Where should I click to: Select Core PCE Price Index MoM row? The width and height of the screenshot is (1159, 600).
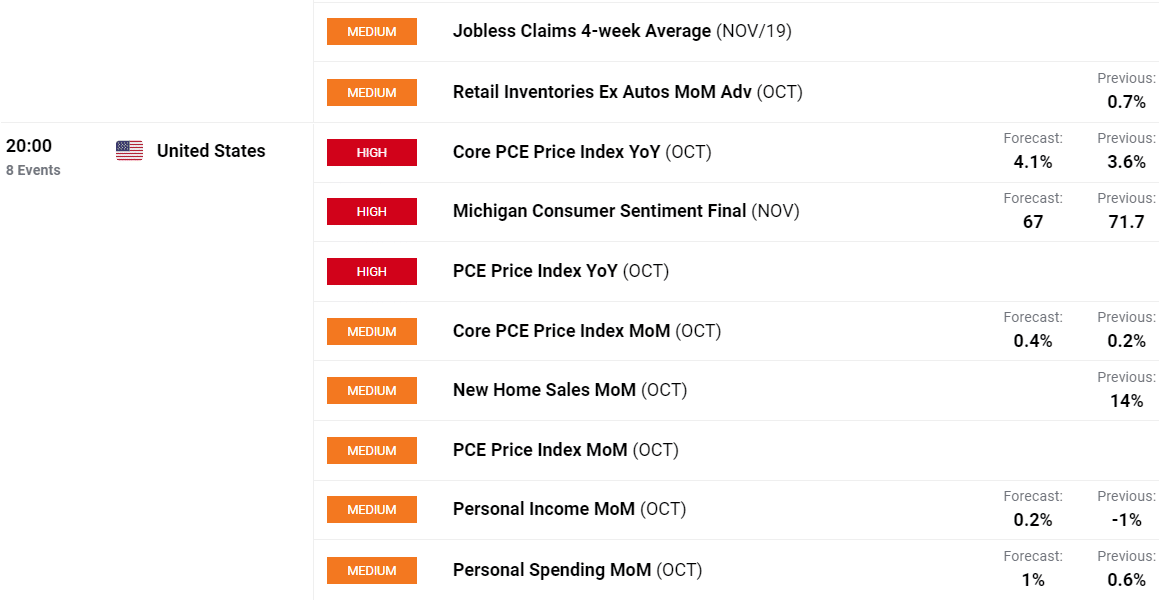tap(736, 331)
